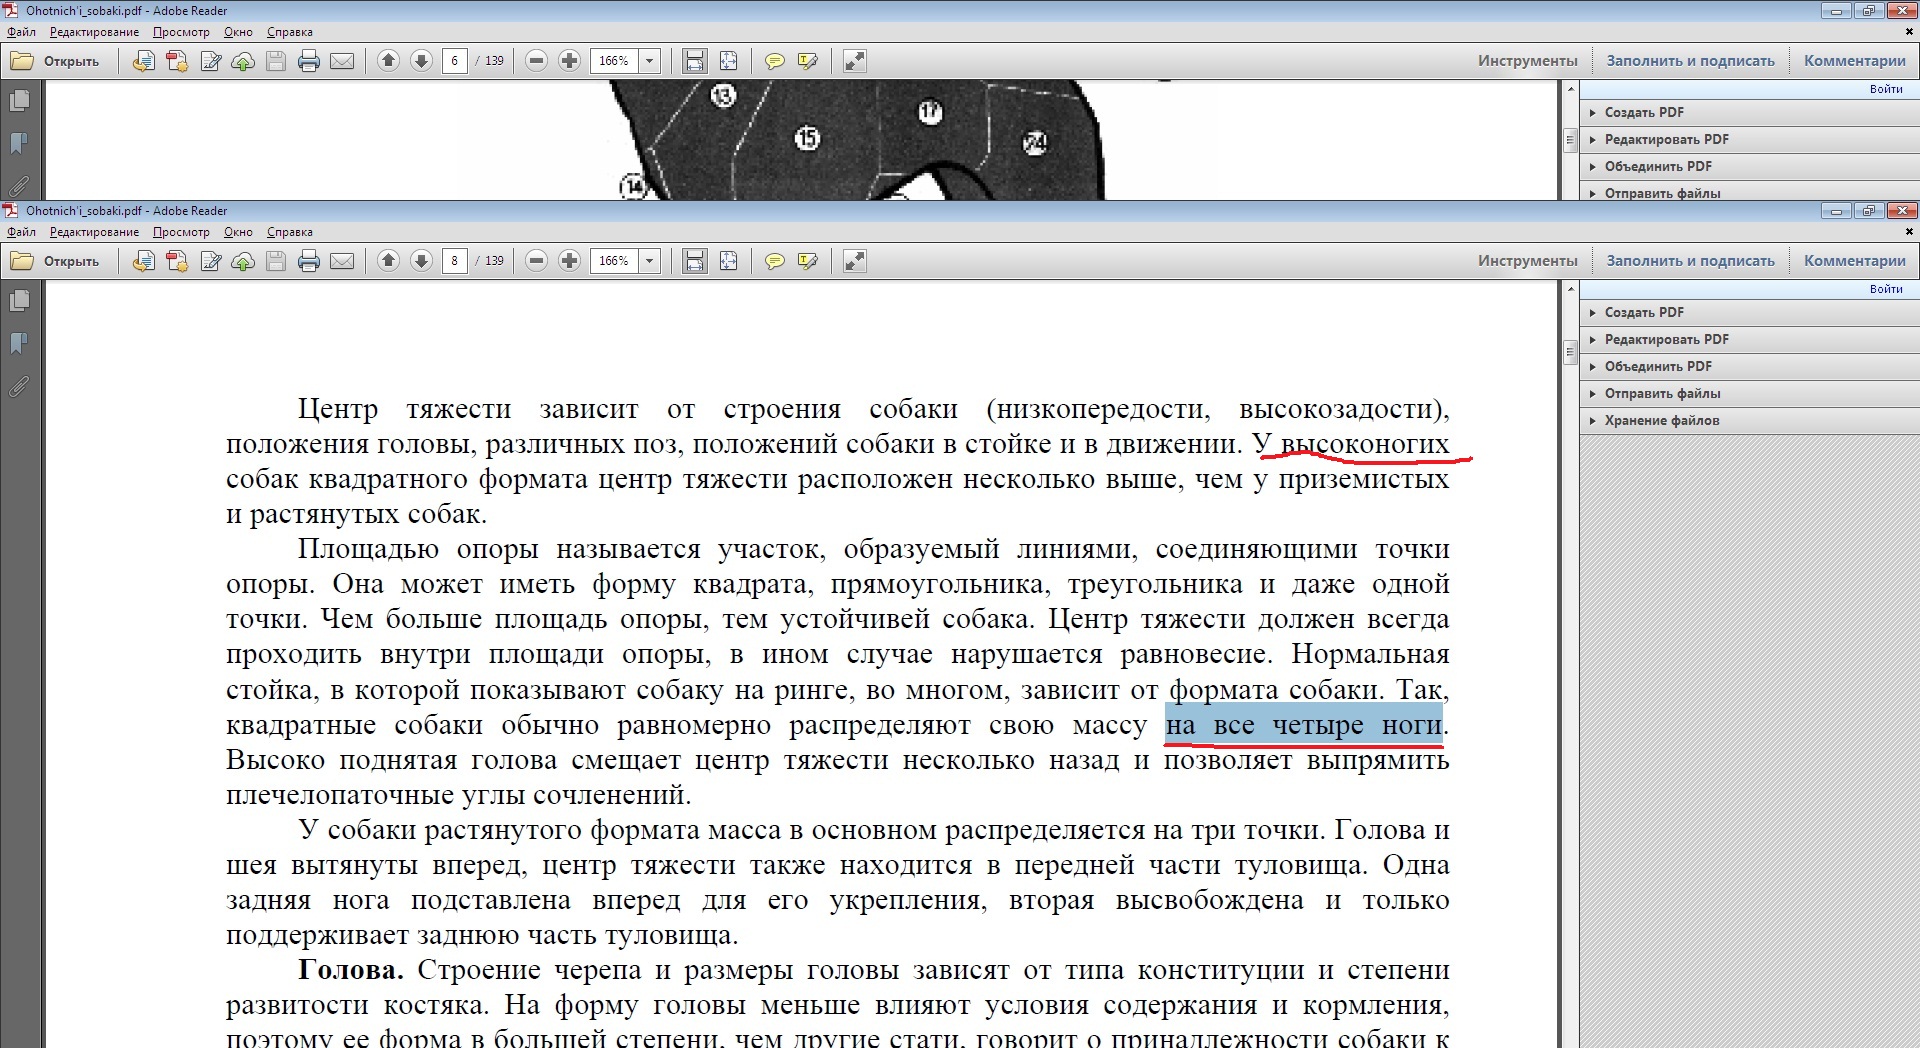The image size is (1920, 1048).
Task: Open the Просмотр menu in the lower window
Action: 181,232
